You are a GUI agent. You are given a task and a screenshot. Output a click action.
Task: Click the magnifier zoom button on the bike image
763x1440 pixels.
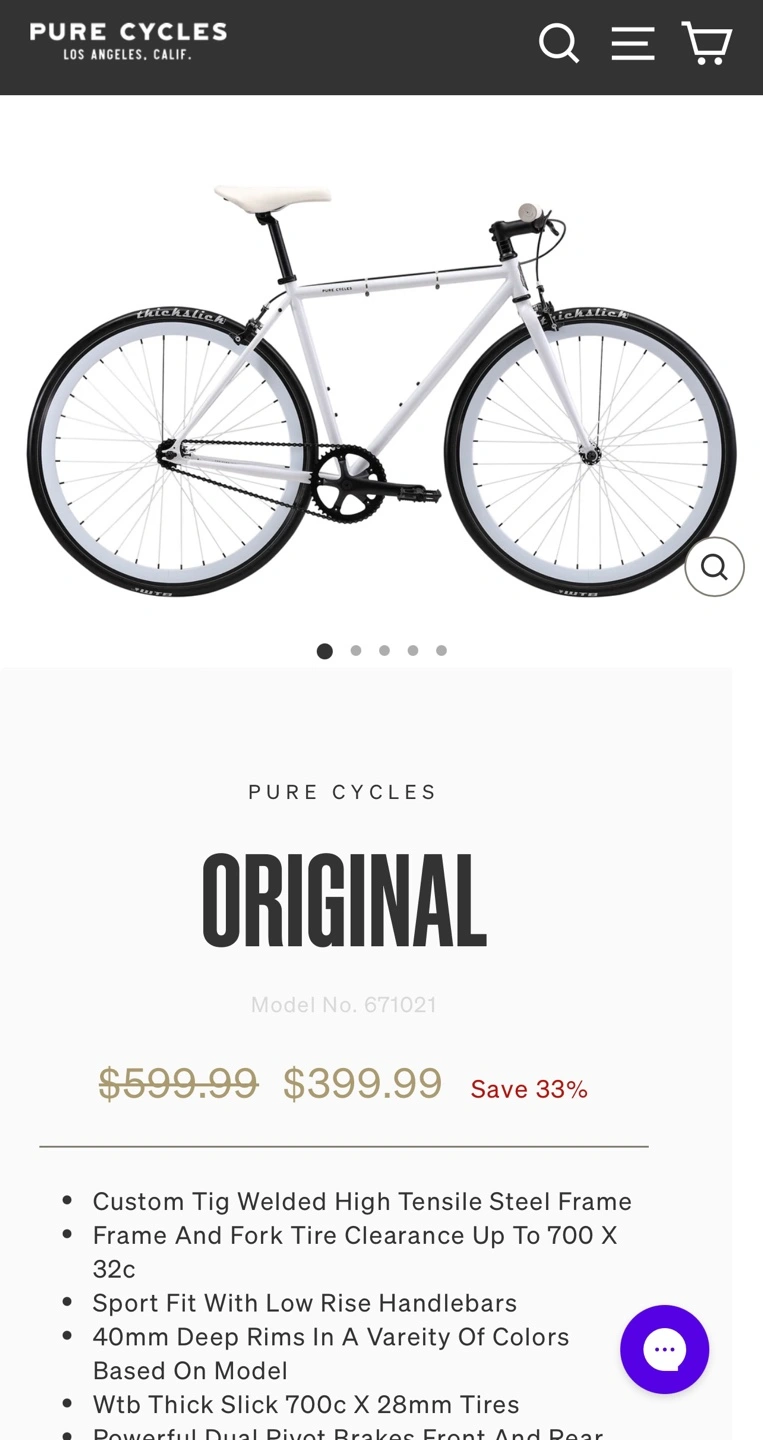(x=714, y=567)
